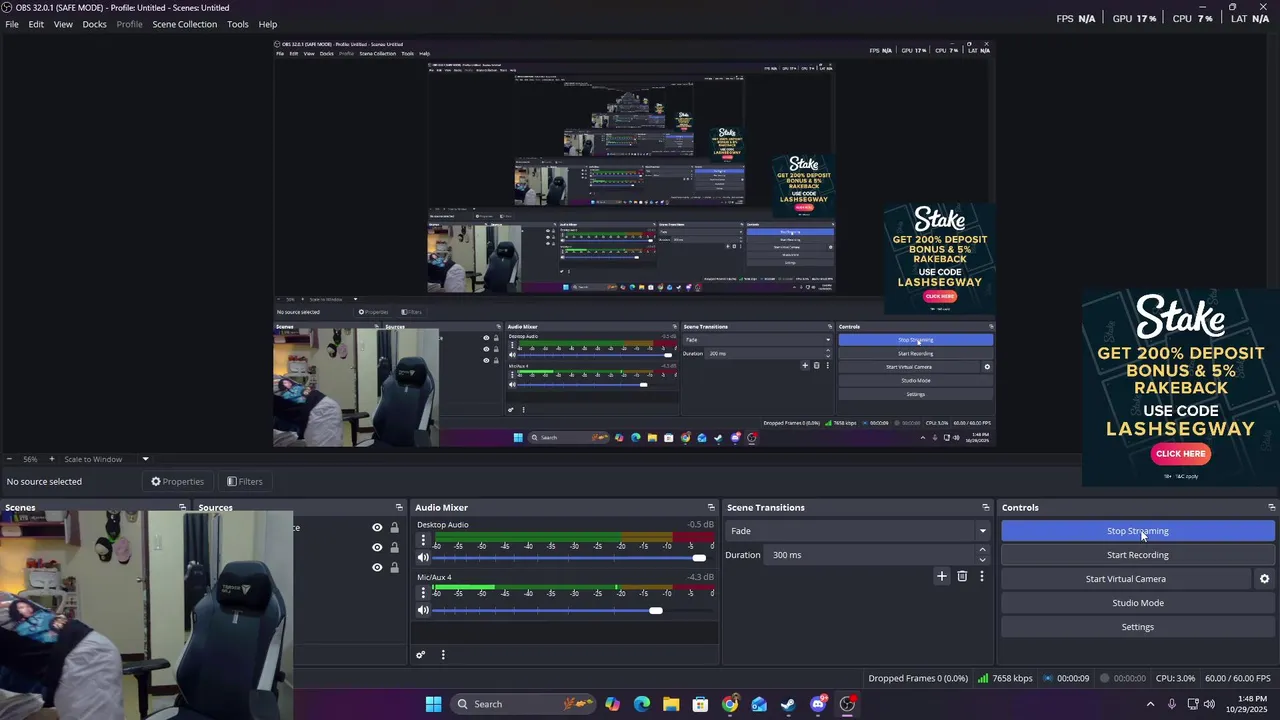Screen dimensions: 1280x720
Task: Click the streaming timer 00:00:09 status
Action: point(1066,678)
